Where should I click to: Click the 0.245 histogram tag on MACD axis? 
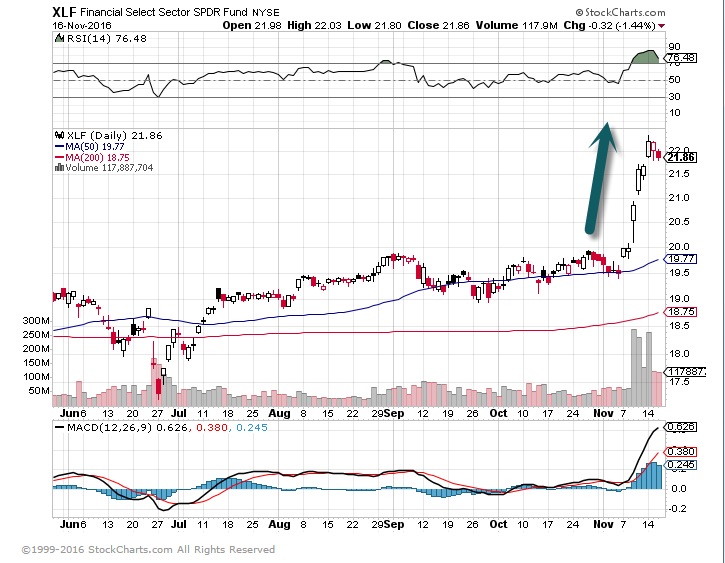tap(680, 465)
